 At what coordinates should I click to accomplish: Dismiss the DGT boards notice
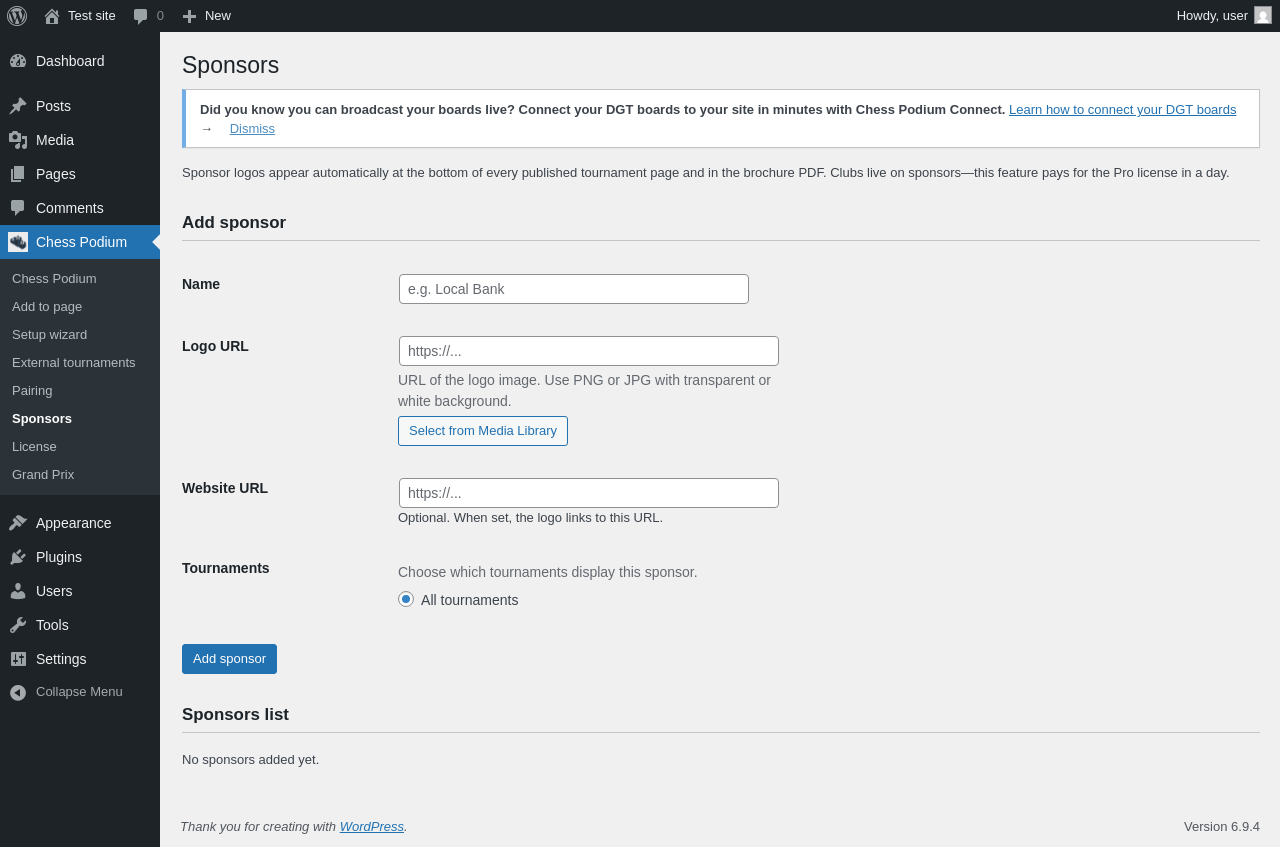coord(252,128)
